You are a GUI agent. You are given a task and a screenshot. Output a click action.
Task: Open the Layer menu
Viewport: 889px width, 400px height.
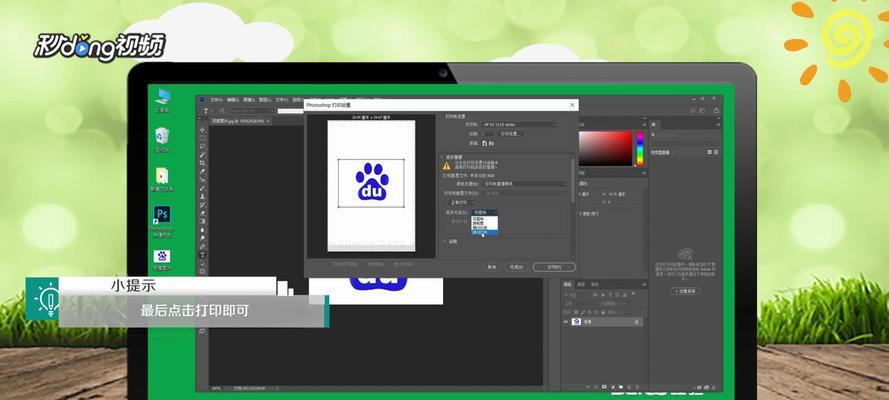click(265, 100)
